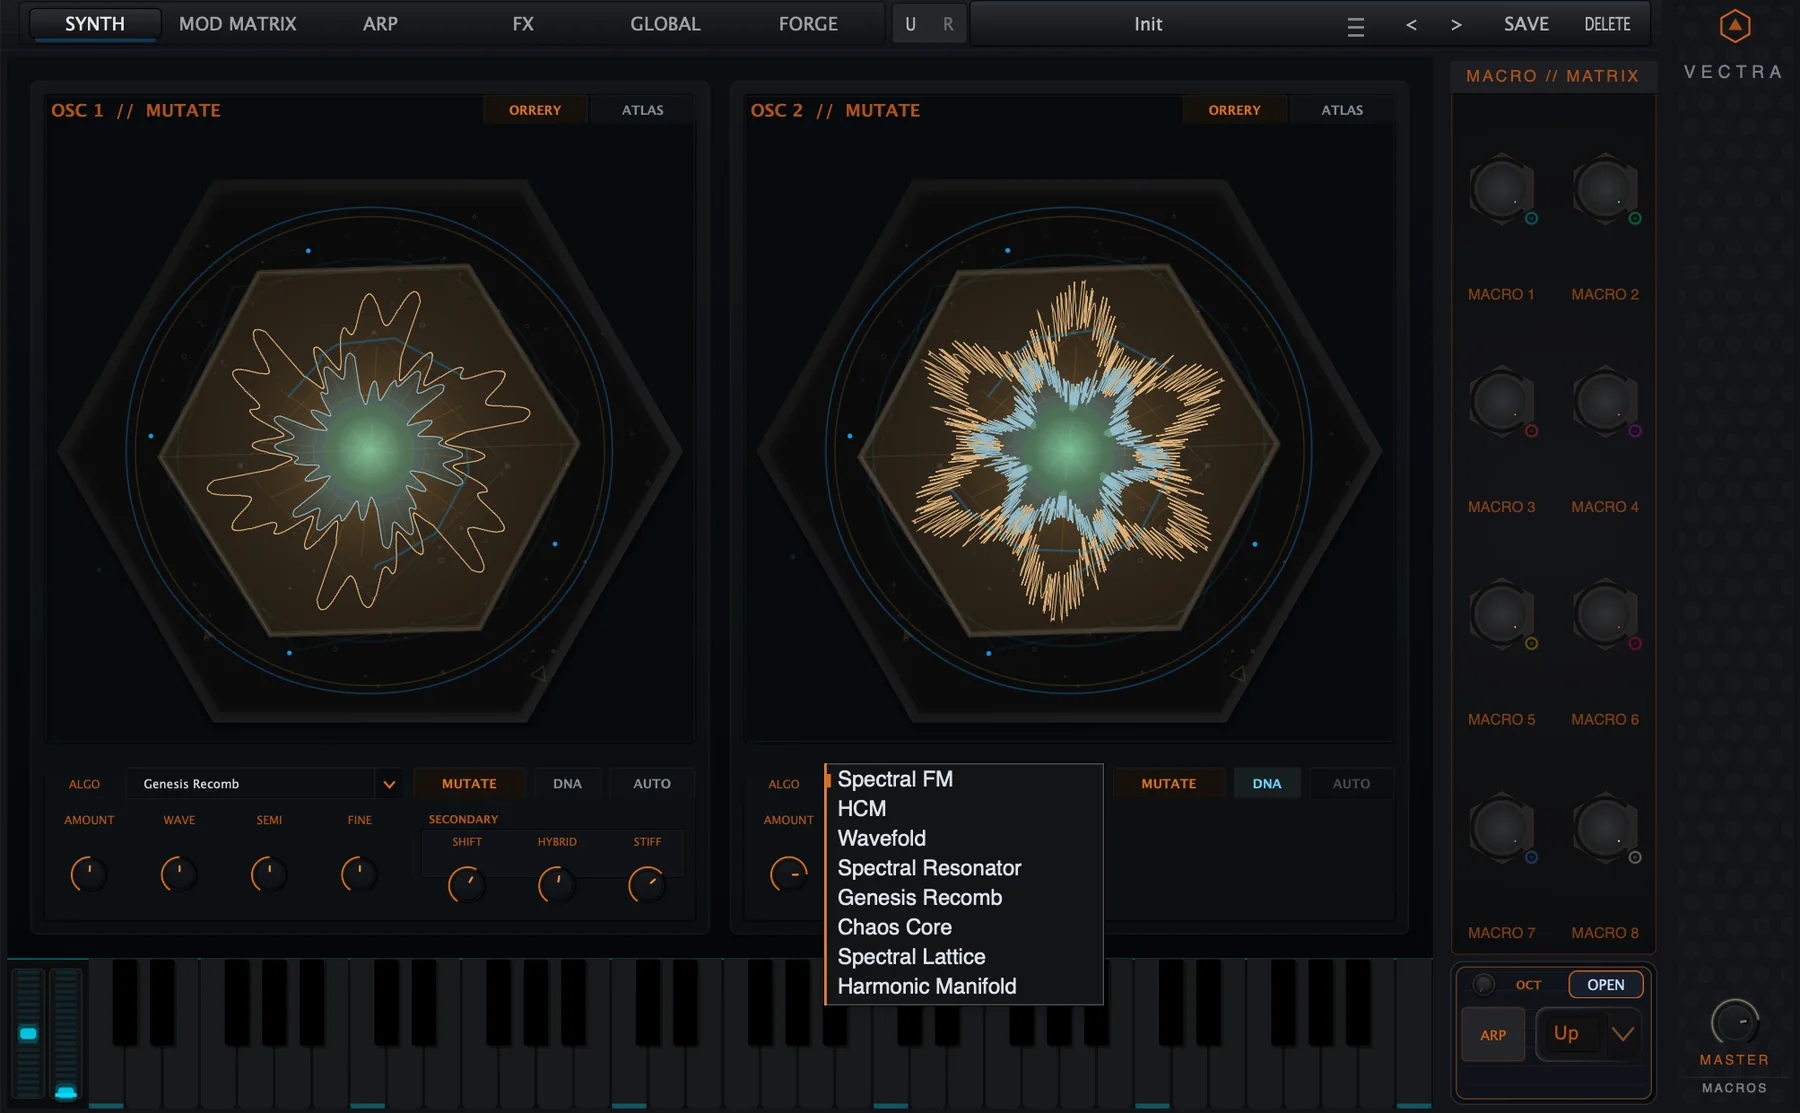Choose Spectral Resonator from algorithm list

(964, 868)
